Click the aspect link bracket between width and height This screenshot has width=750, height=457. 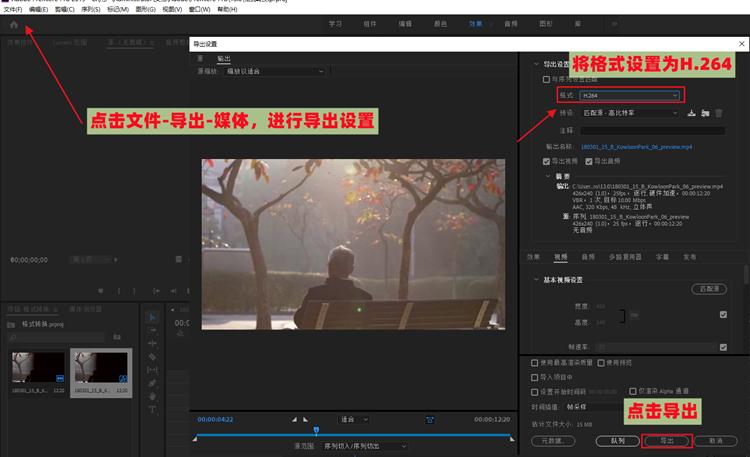pyautogui.click(x=622, y=315)
